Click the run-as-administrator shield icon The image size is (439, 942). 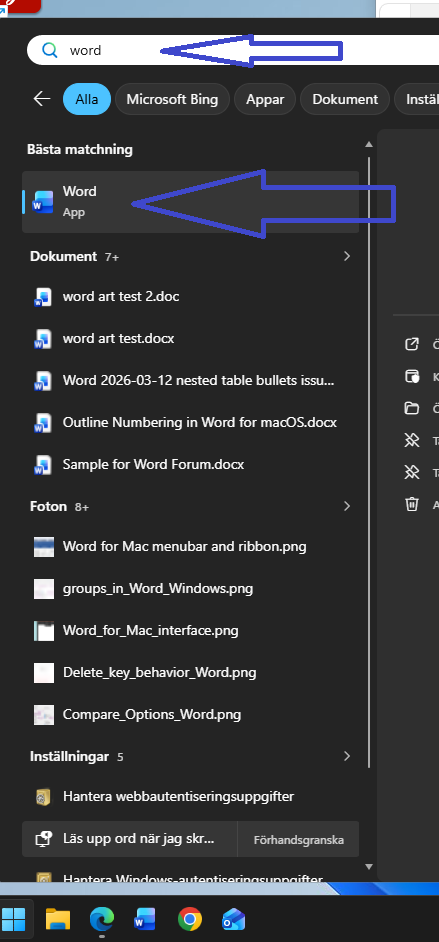(411, 377)
